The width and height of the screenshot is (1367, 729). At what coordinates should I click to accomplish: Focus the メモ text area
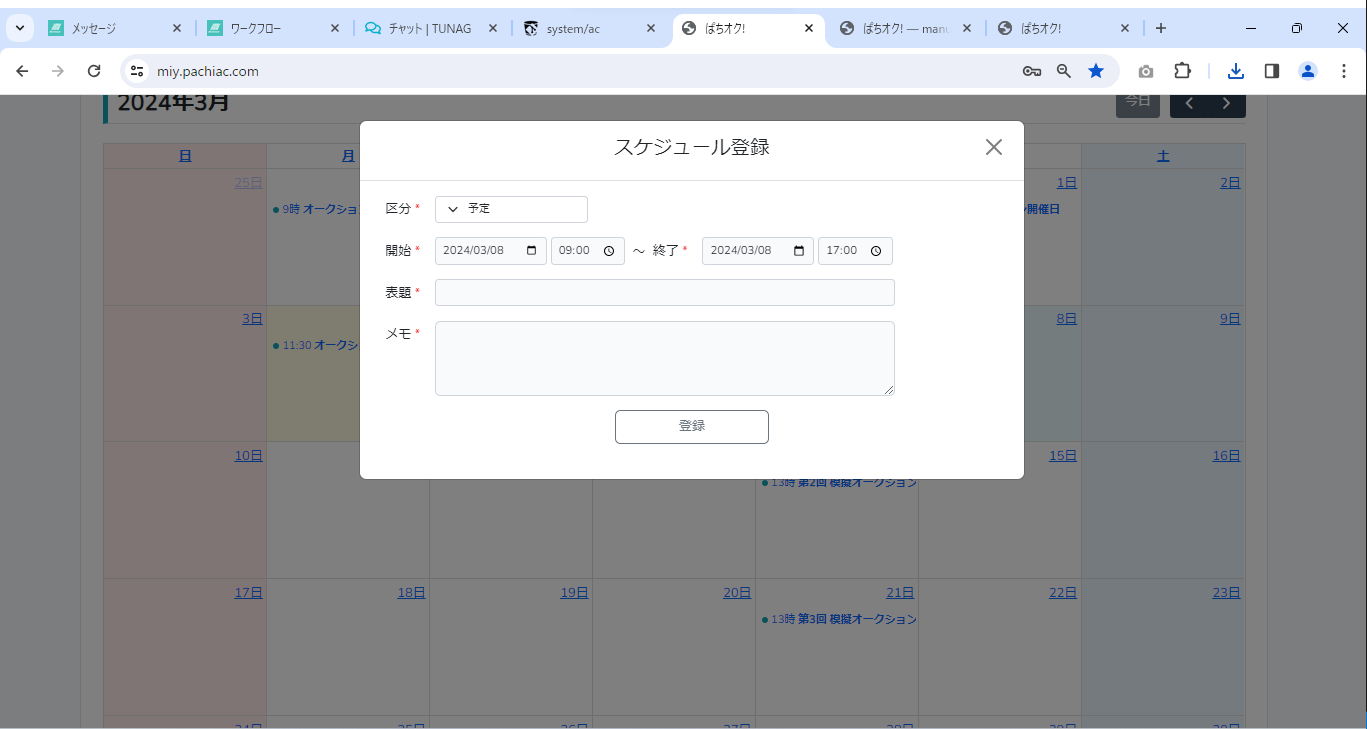pyautogui.click(x=665, y=358)
